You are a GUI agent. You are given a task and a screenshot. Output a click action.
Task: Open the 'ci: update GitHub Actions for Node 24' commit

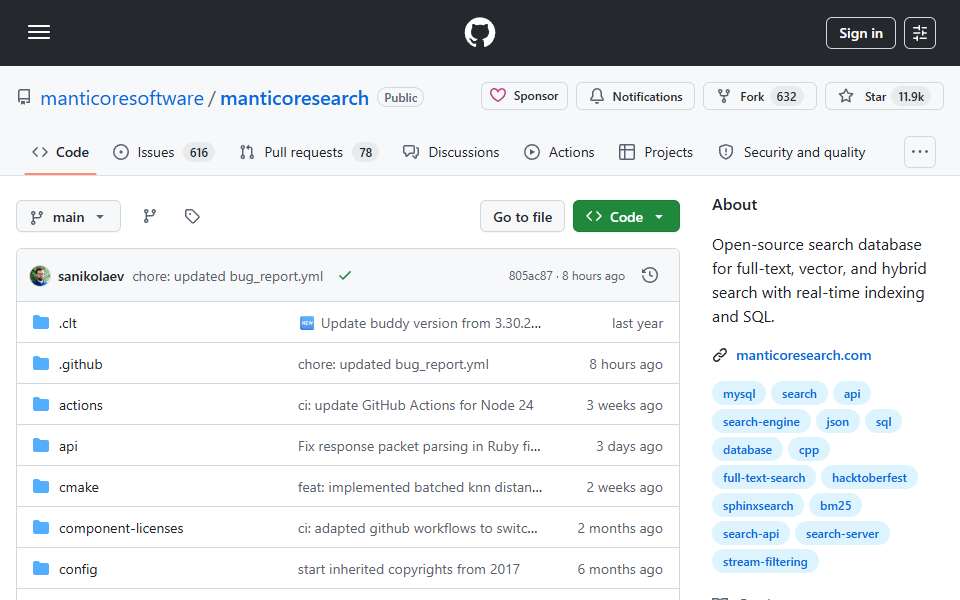tap(415, 405)
